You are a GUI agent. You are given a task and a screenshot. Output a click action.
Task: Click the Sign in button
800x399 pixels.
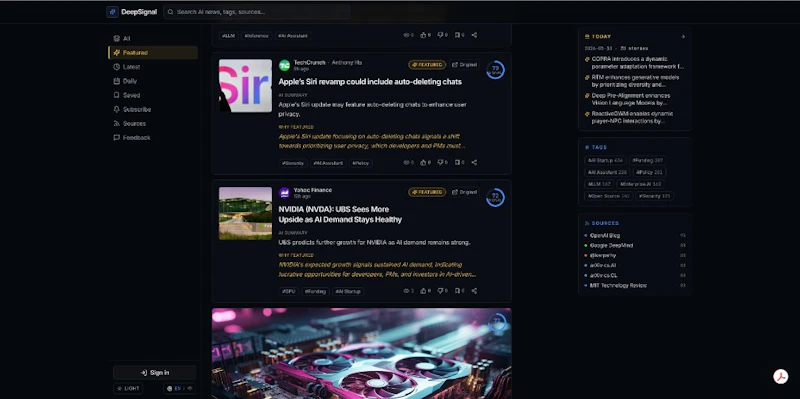tap(155, 372)
